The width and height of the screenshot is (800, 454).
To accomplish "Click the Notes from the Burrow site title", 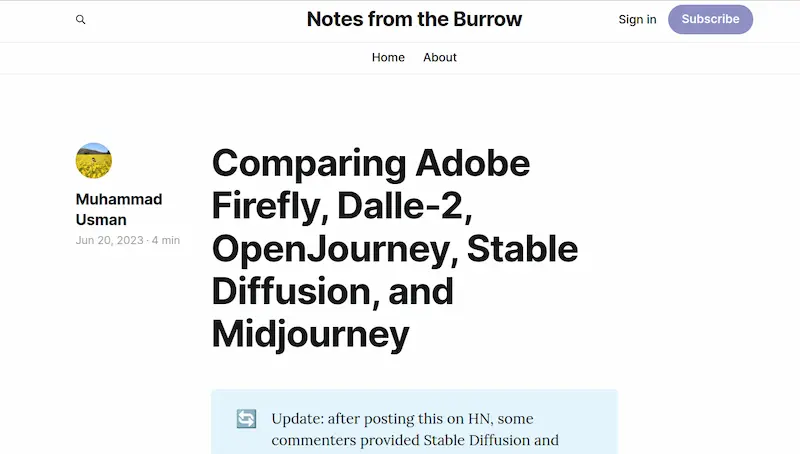I will 414,19.
